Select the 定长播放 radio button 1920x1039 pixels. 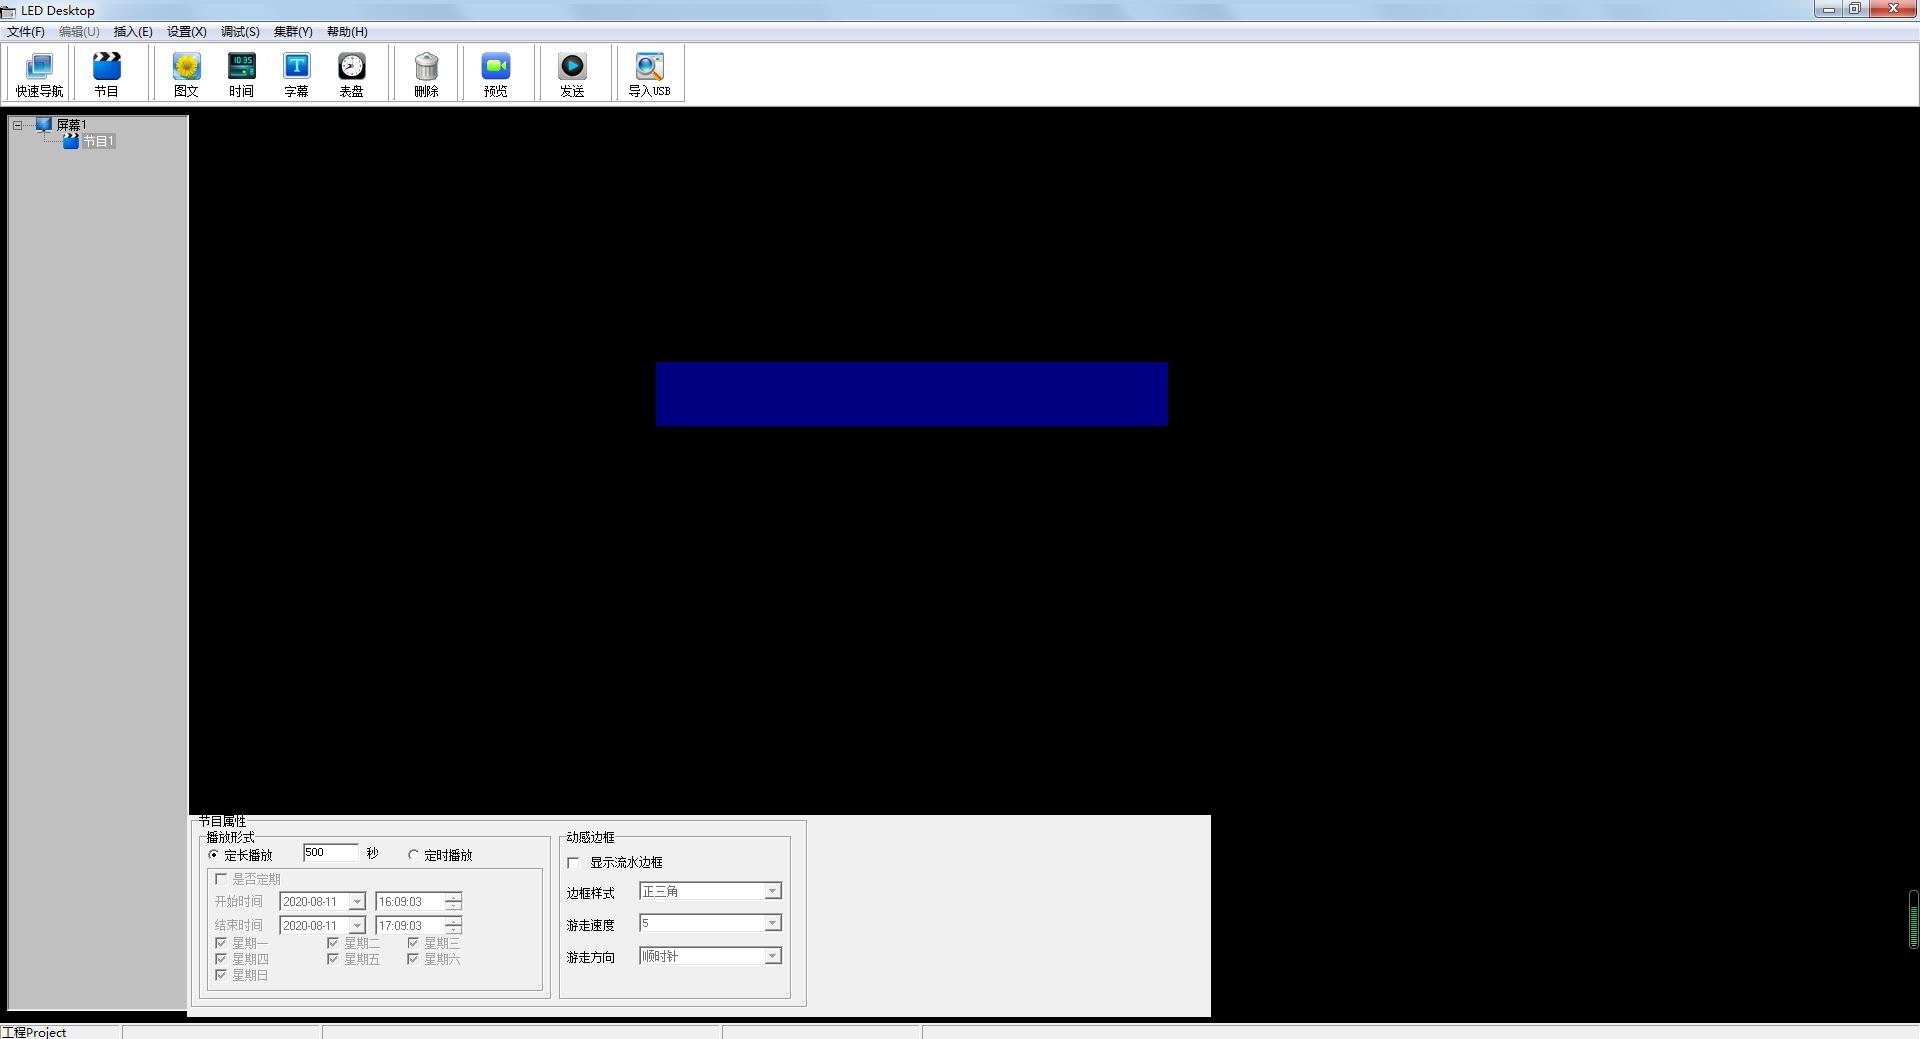click(213, 855)
